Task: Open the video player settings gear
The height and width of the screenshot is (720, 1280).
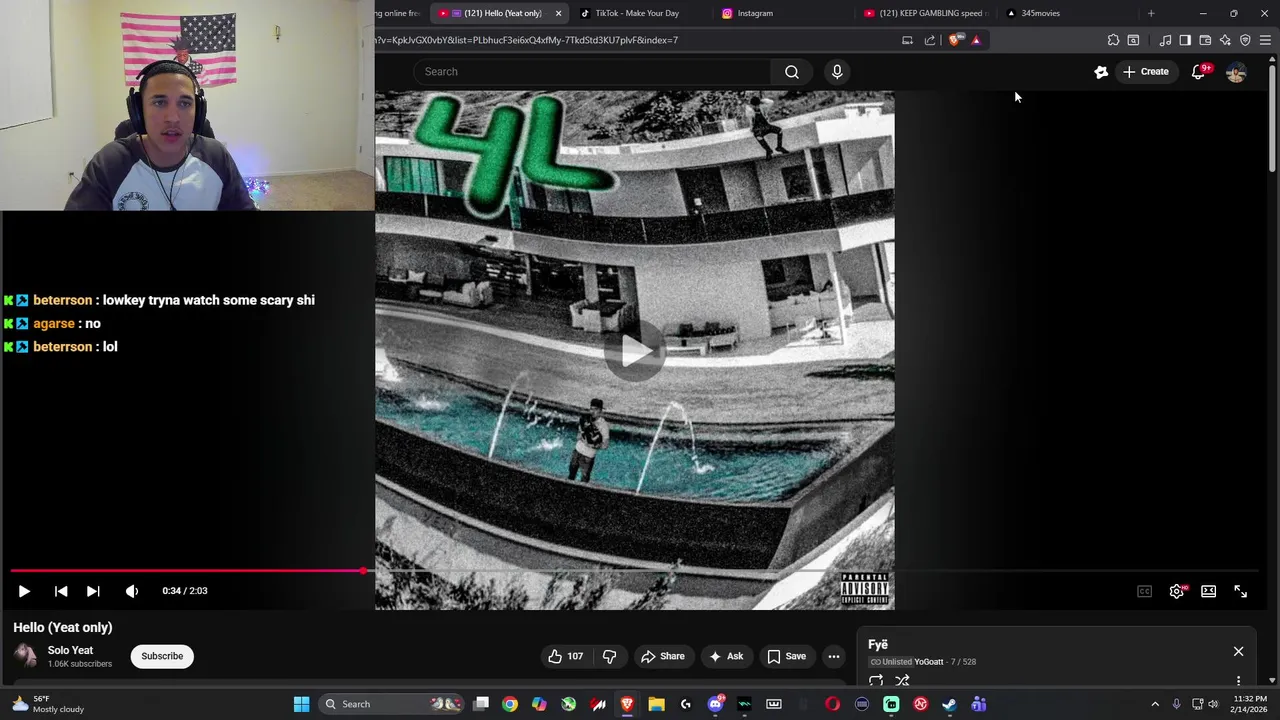Action: [x=1177, y=591]
